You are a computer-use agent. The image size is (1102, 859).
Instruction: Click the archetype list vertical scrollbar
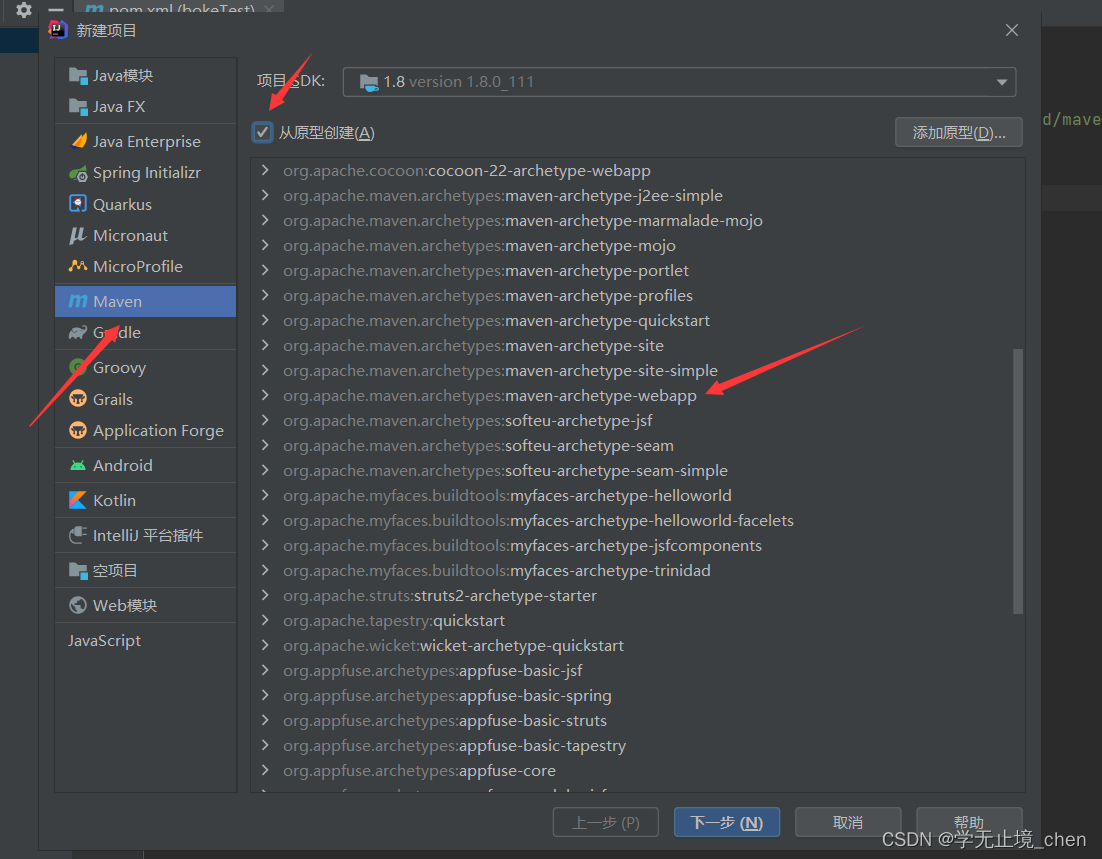tap(1018, 481)
